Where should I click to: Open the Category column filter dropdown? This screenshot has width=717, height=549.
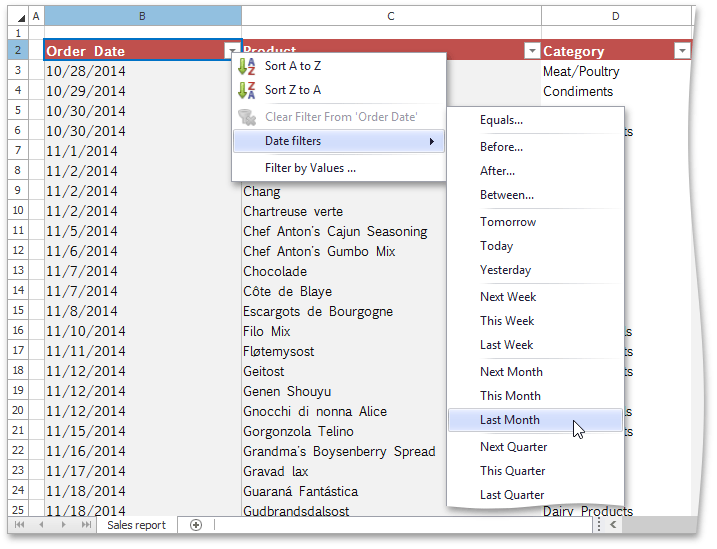(x=682, y=50)
